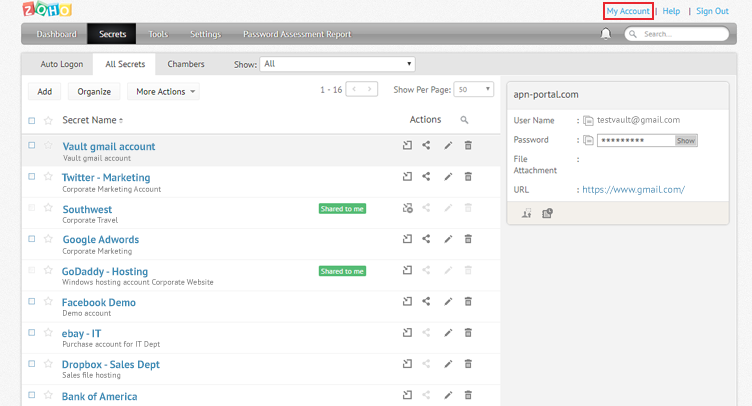752x406 pixels.
Task: Copy the user name to clipboard
Action: [589, 120]
